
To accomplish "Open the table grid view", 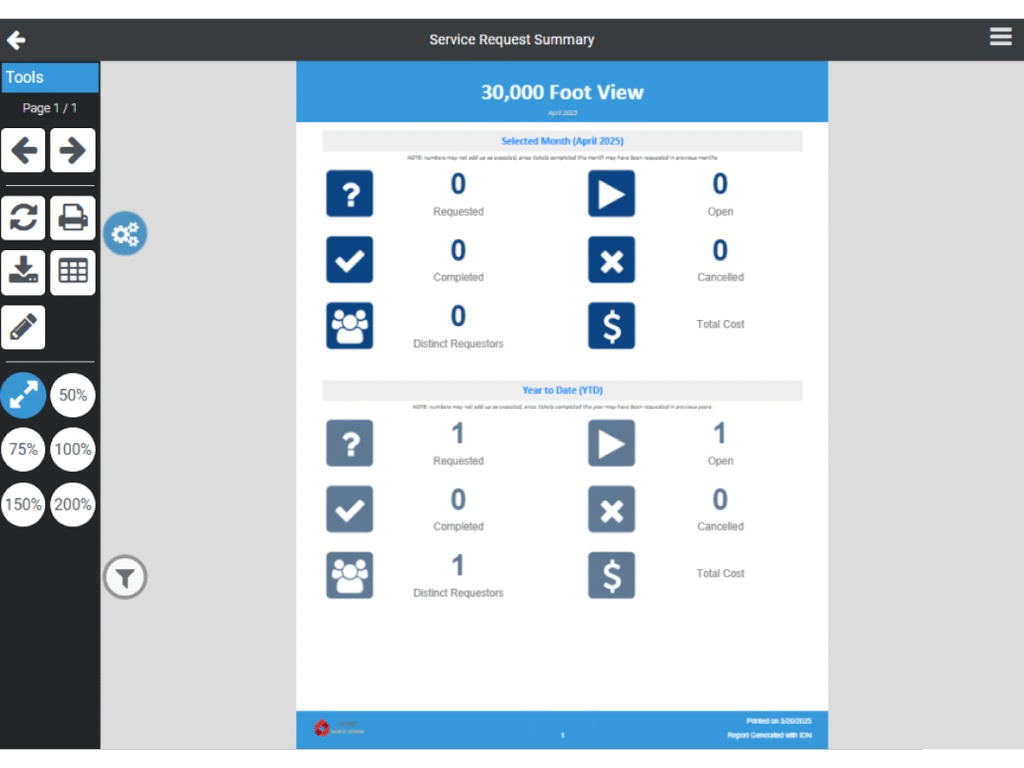I will (x=73, y=272).
